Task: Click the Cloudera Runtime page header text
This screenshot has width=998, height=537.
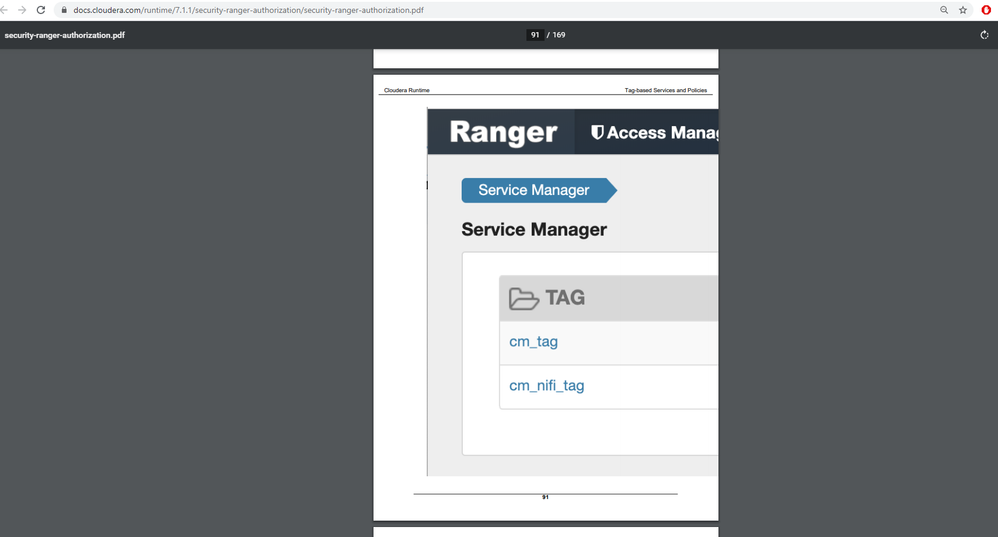Action: click(x=407, y=90)
